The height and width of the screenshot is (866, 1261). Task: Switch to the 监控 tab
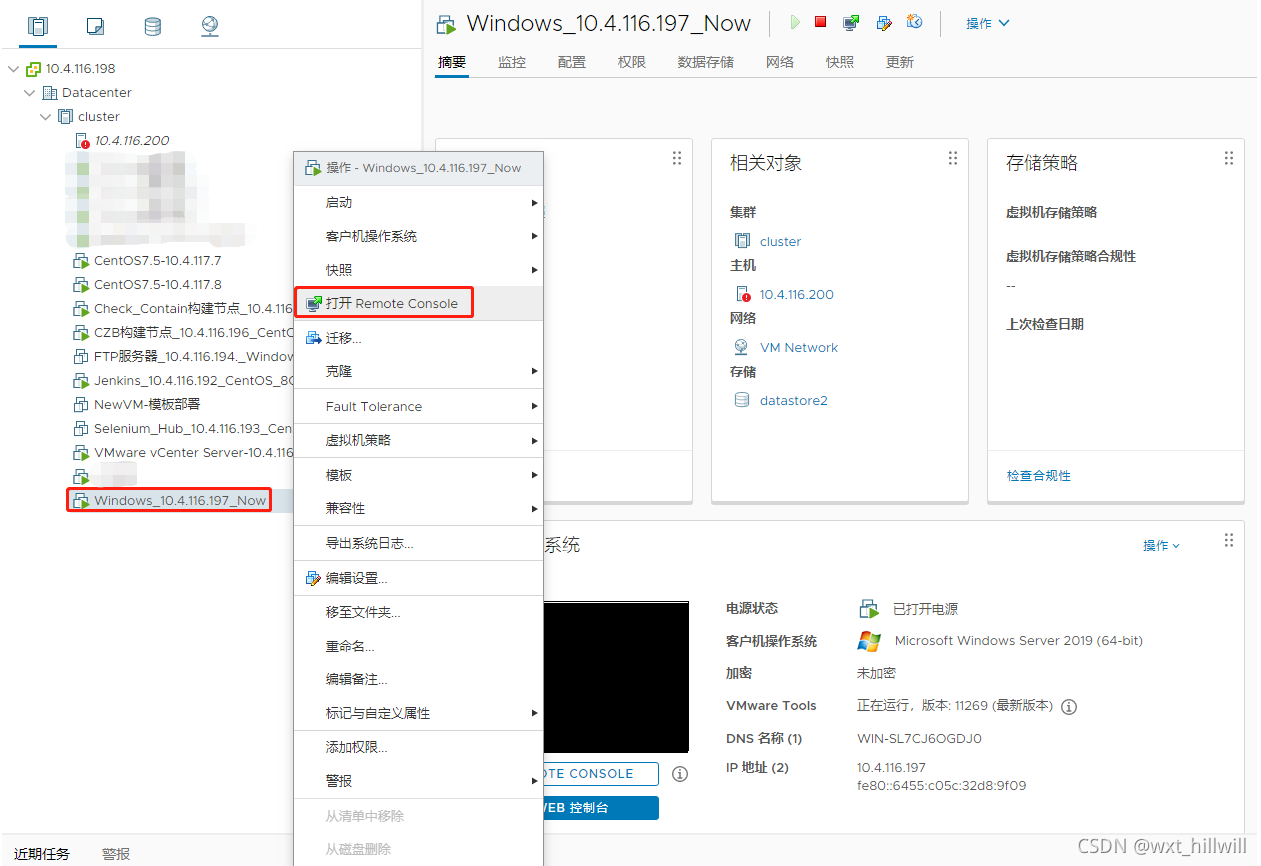[x=512, y=62]
